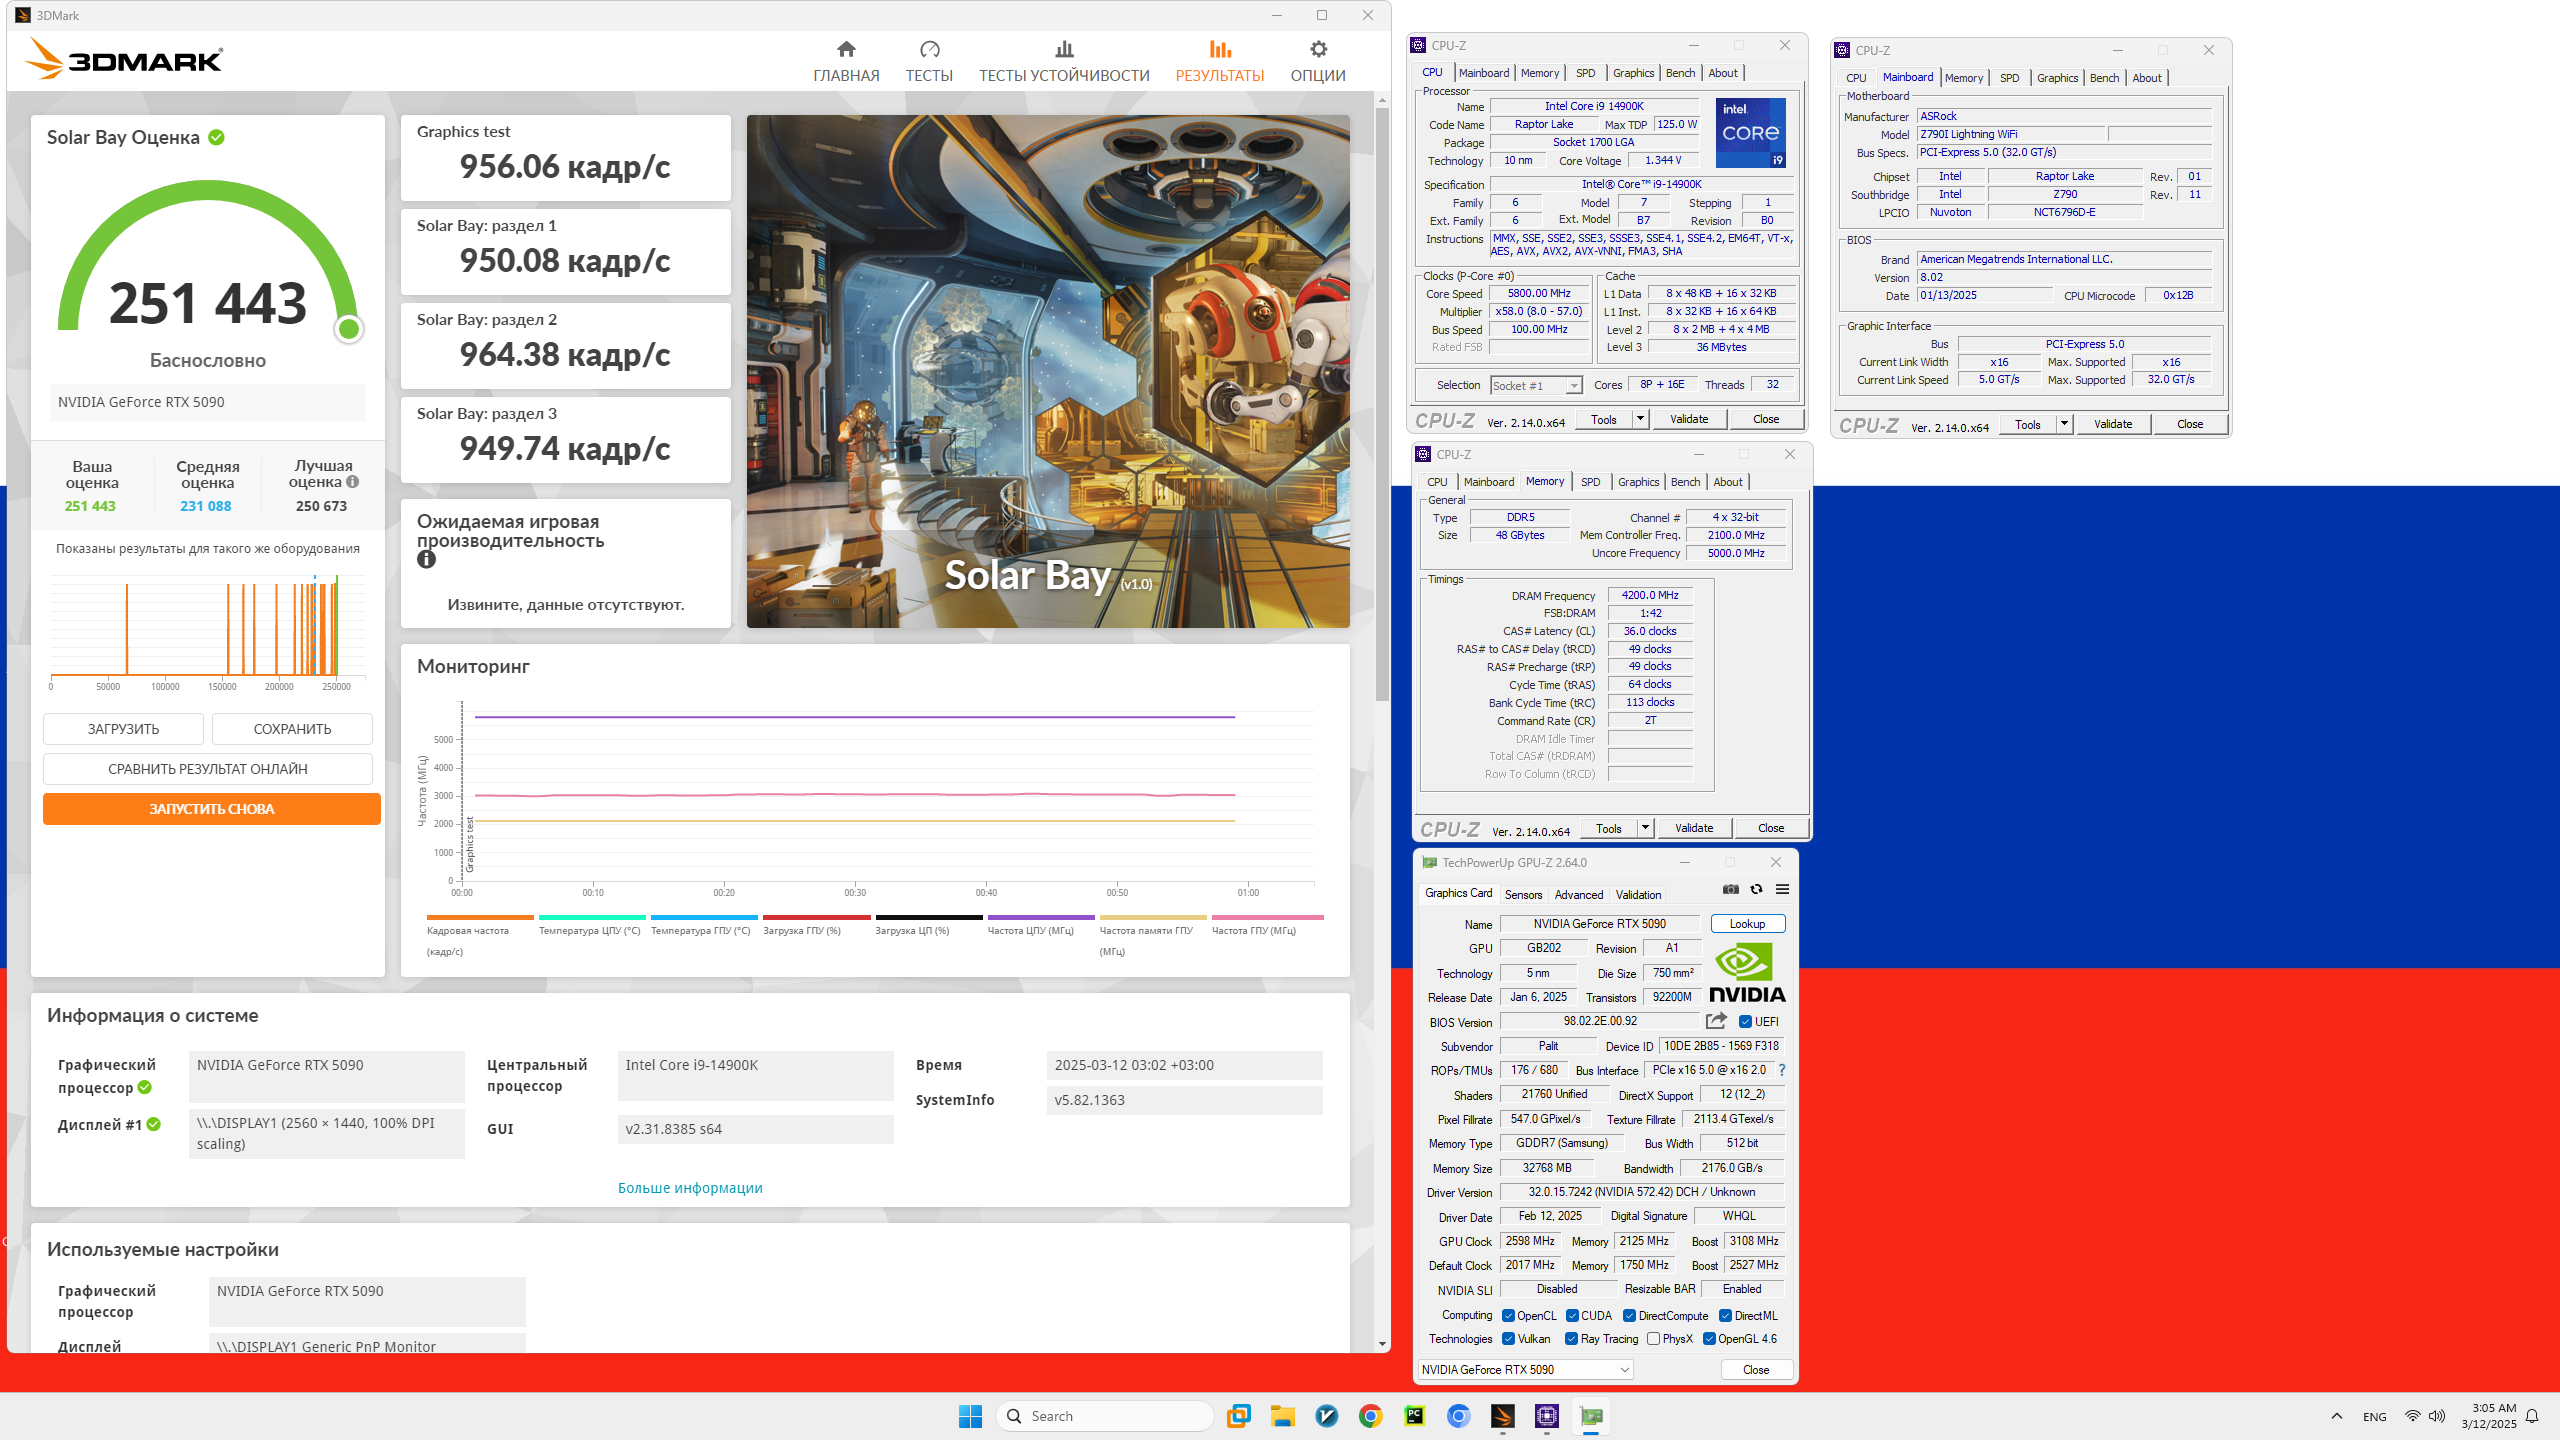This screenshot has height=1440, width=2560.
Task: Open GPU selection dropdown in GPU-Z
Action: tap(1525, 1369)
